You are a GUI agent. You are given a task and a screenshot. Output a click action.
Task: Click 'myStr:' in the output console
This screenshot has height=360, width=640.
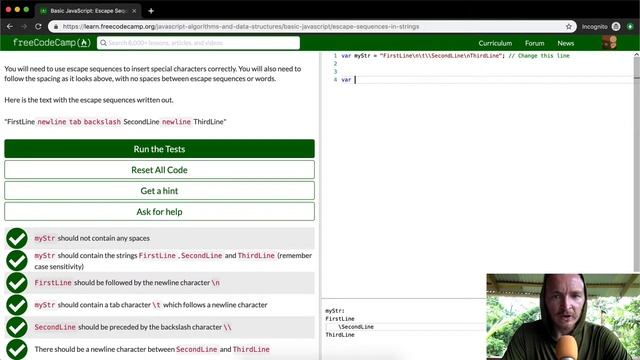point(335,311)
